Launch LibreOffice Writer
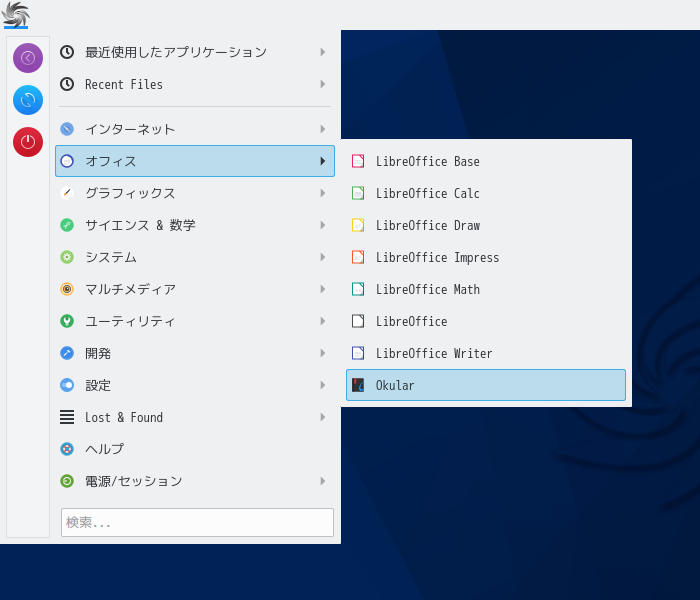The image size is (700, 600). 486,353
